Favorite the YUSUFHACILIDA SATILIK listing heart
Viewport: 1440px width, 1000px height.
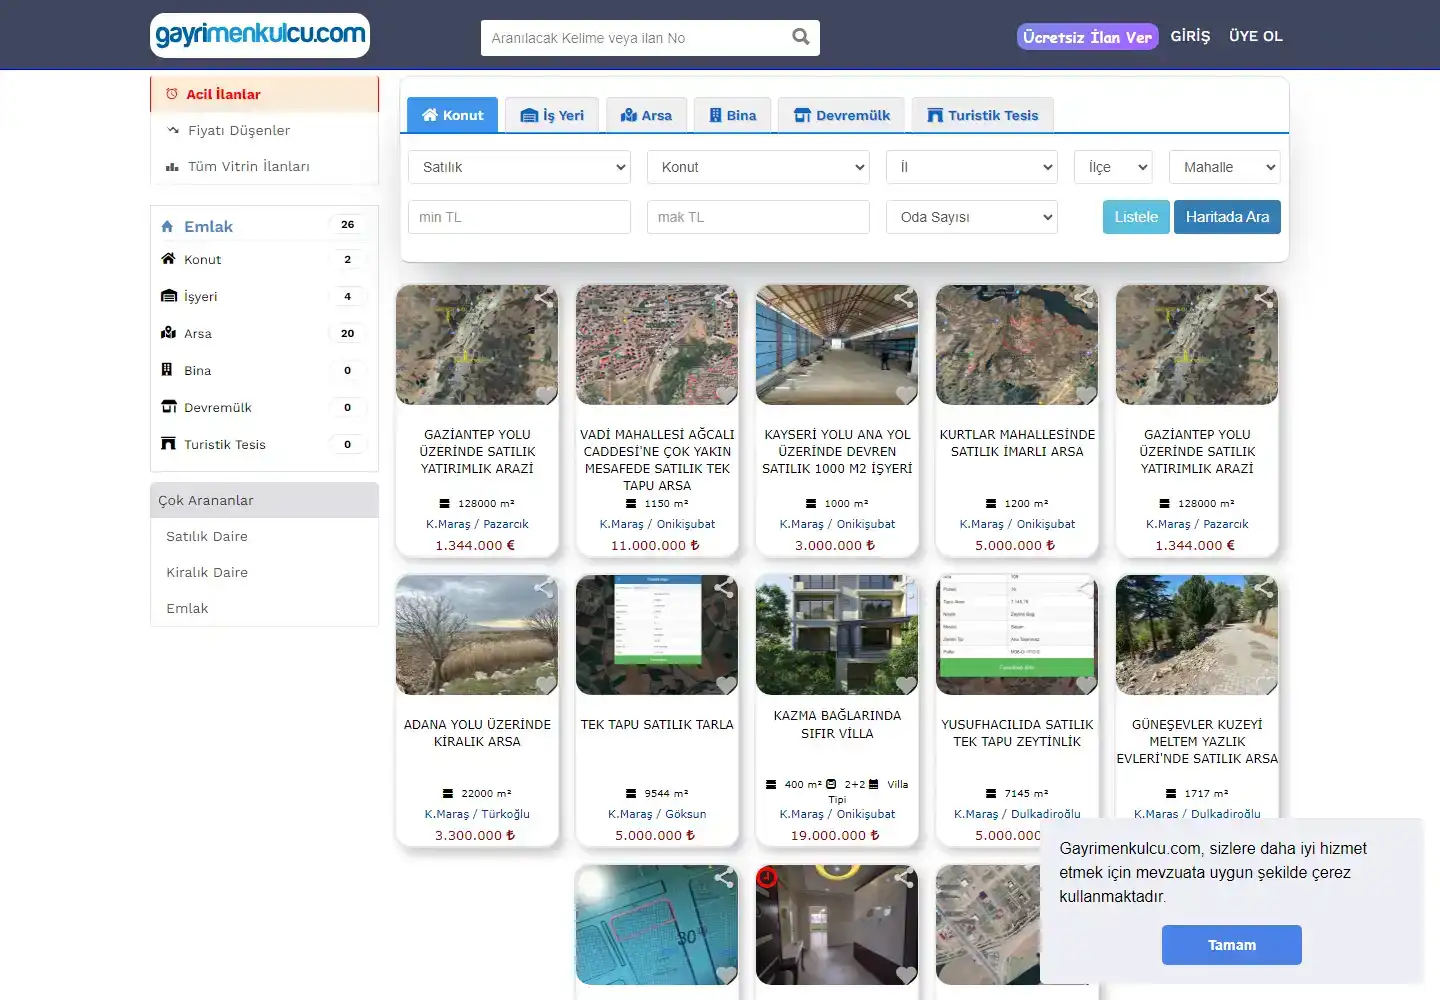tap(1086, 684)
